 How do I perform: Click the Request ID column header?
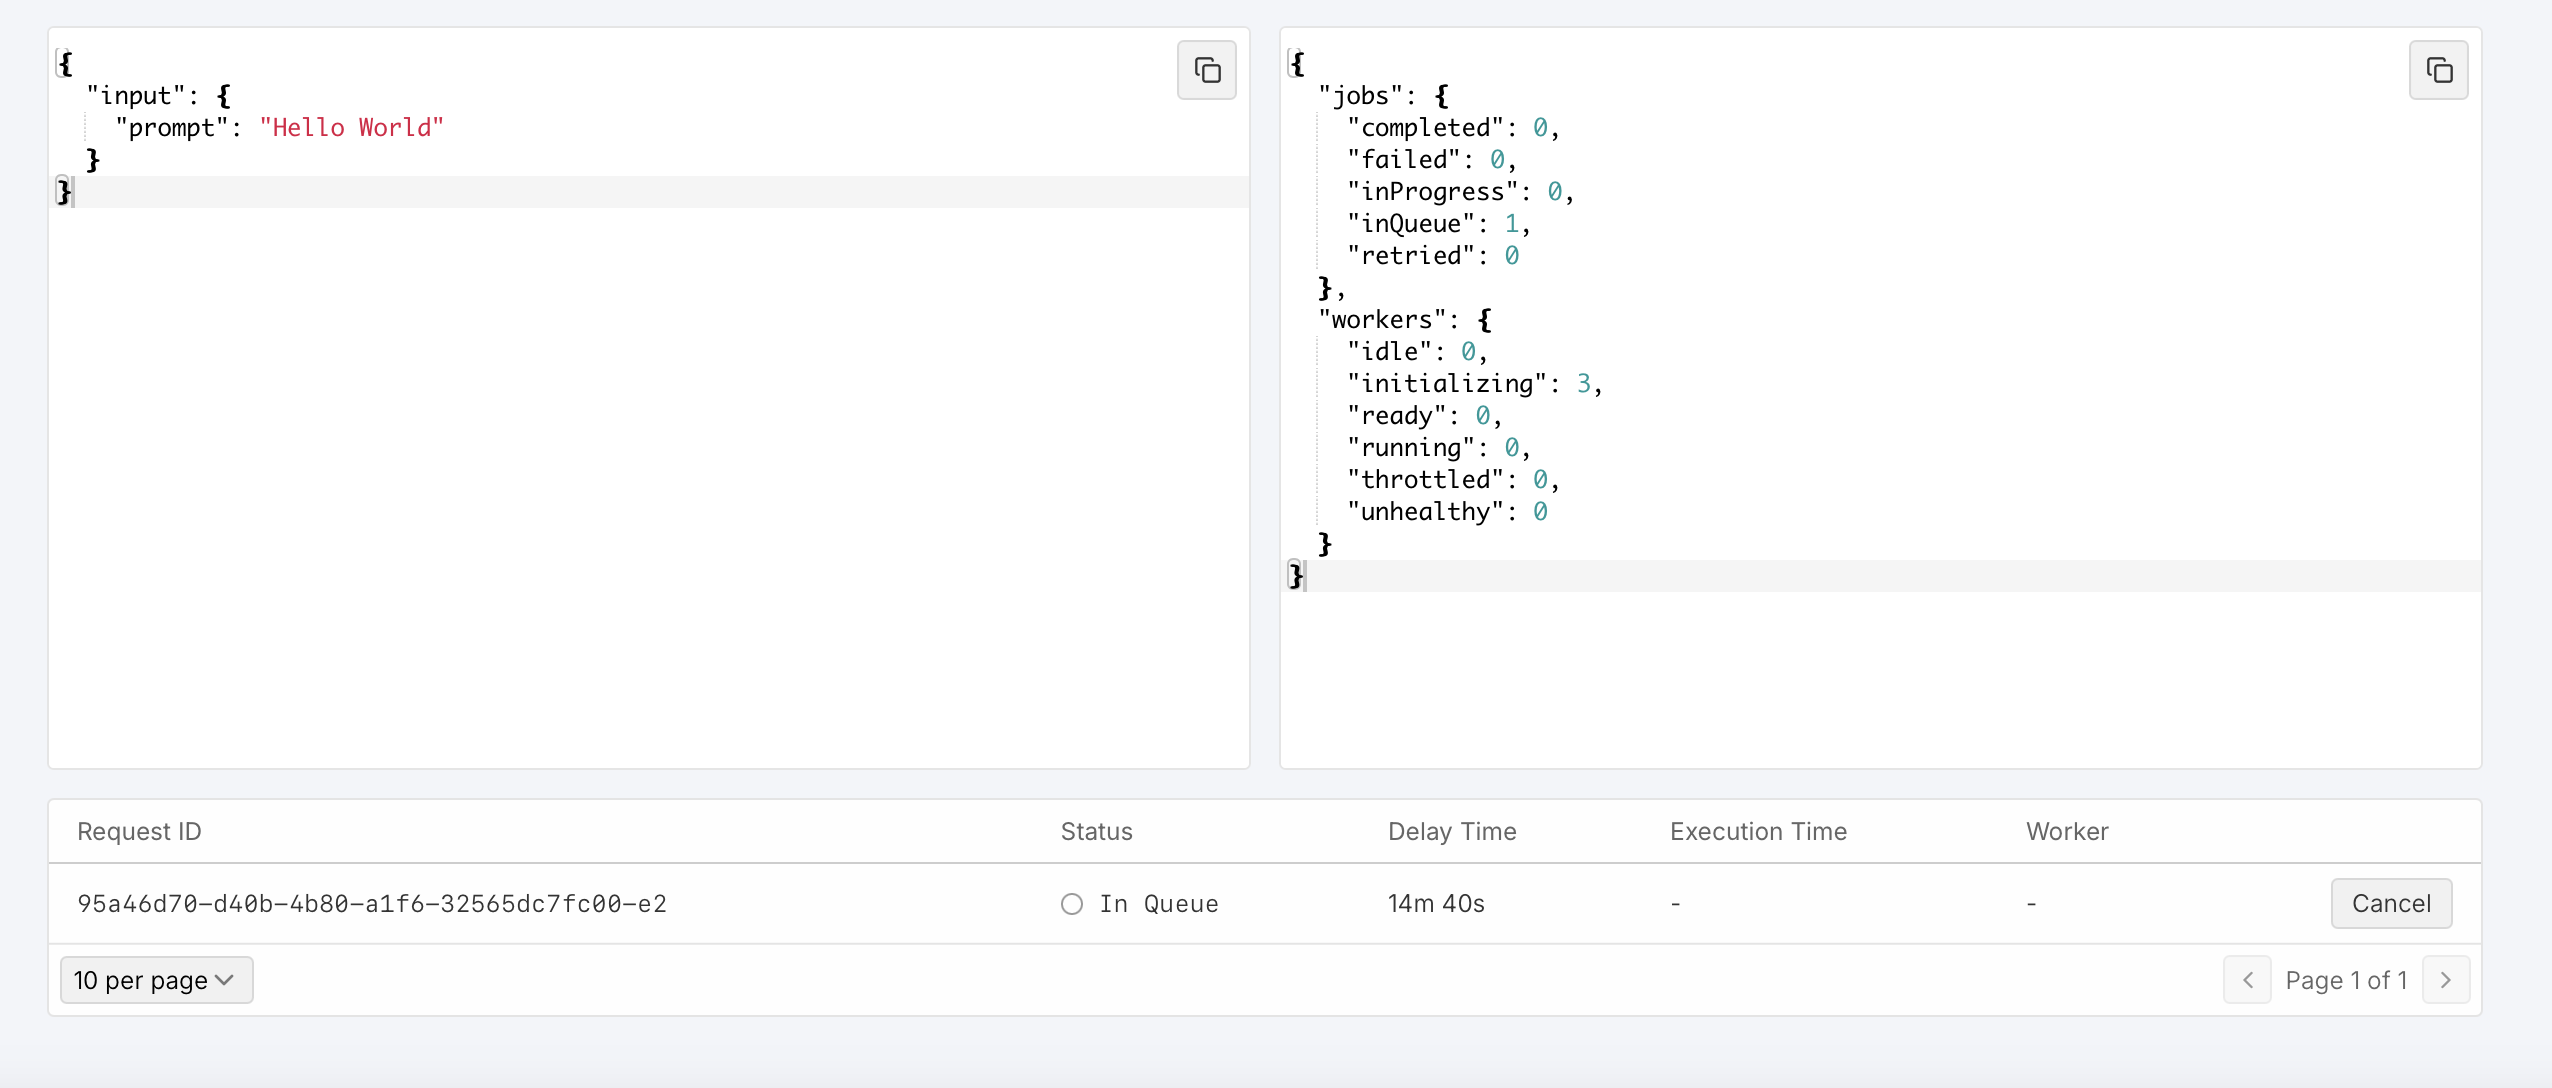click(x=139, y=831)
